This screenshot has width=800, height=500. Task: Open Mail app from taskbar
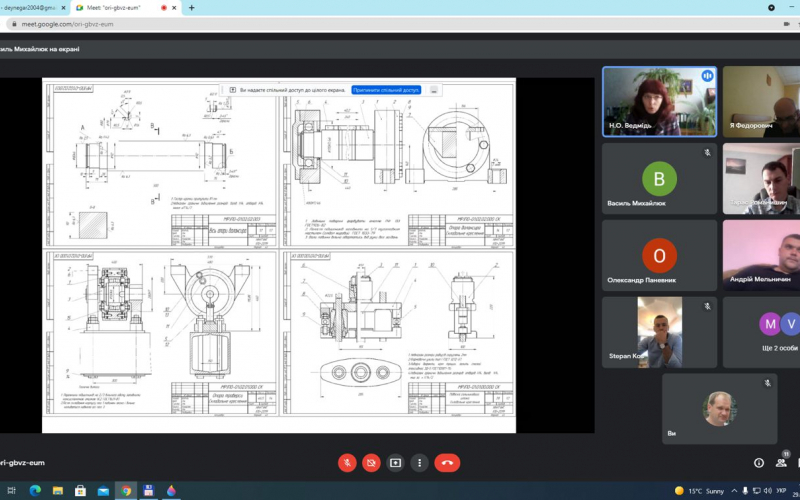[x=103, y=491]
